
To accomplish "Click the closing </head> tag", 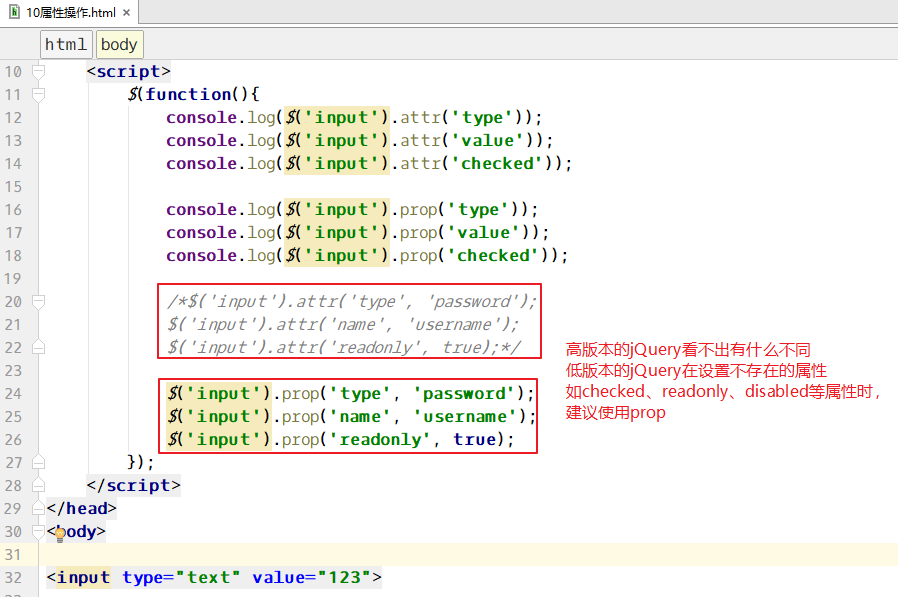I will [x=82, y=508].
